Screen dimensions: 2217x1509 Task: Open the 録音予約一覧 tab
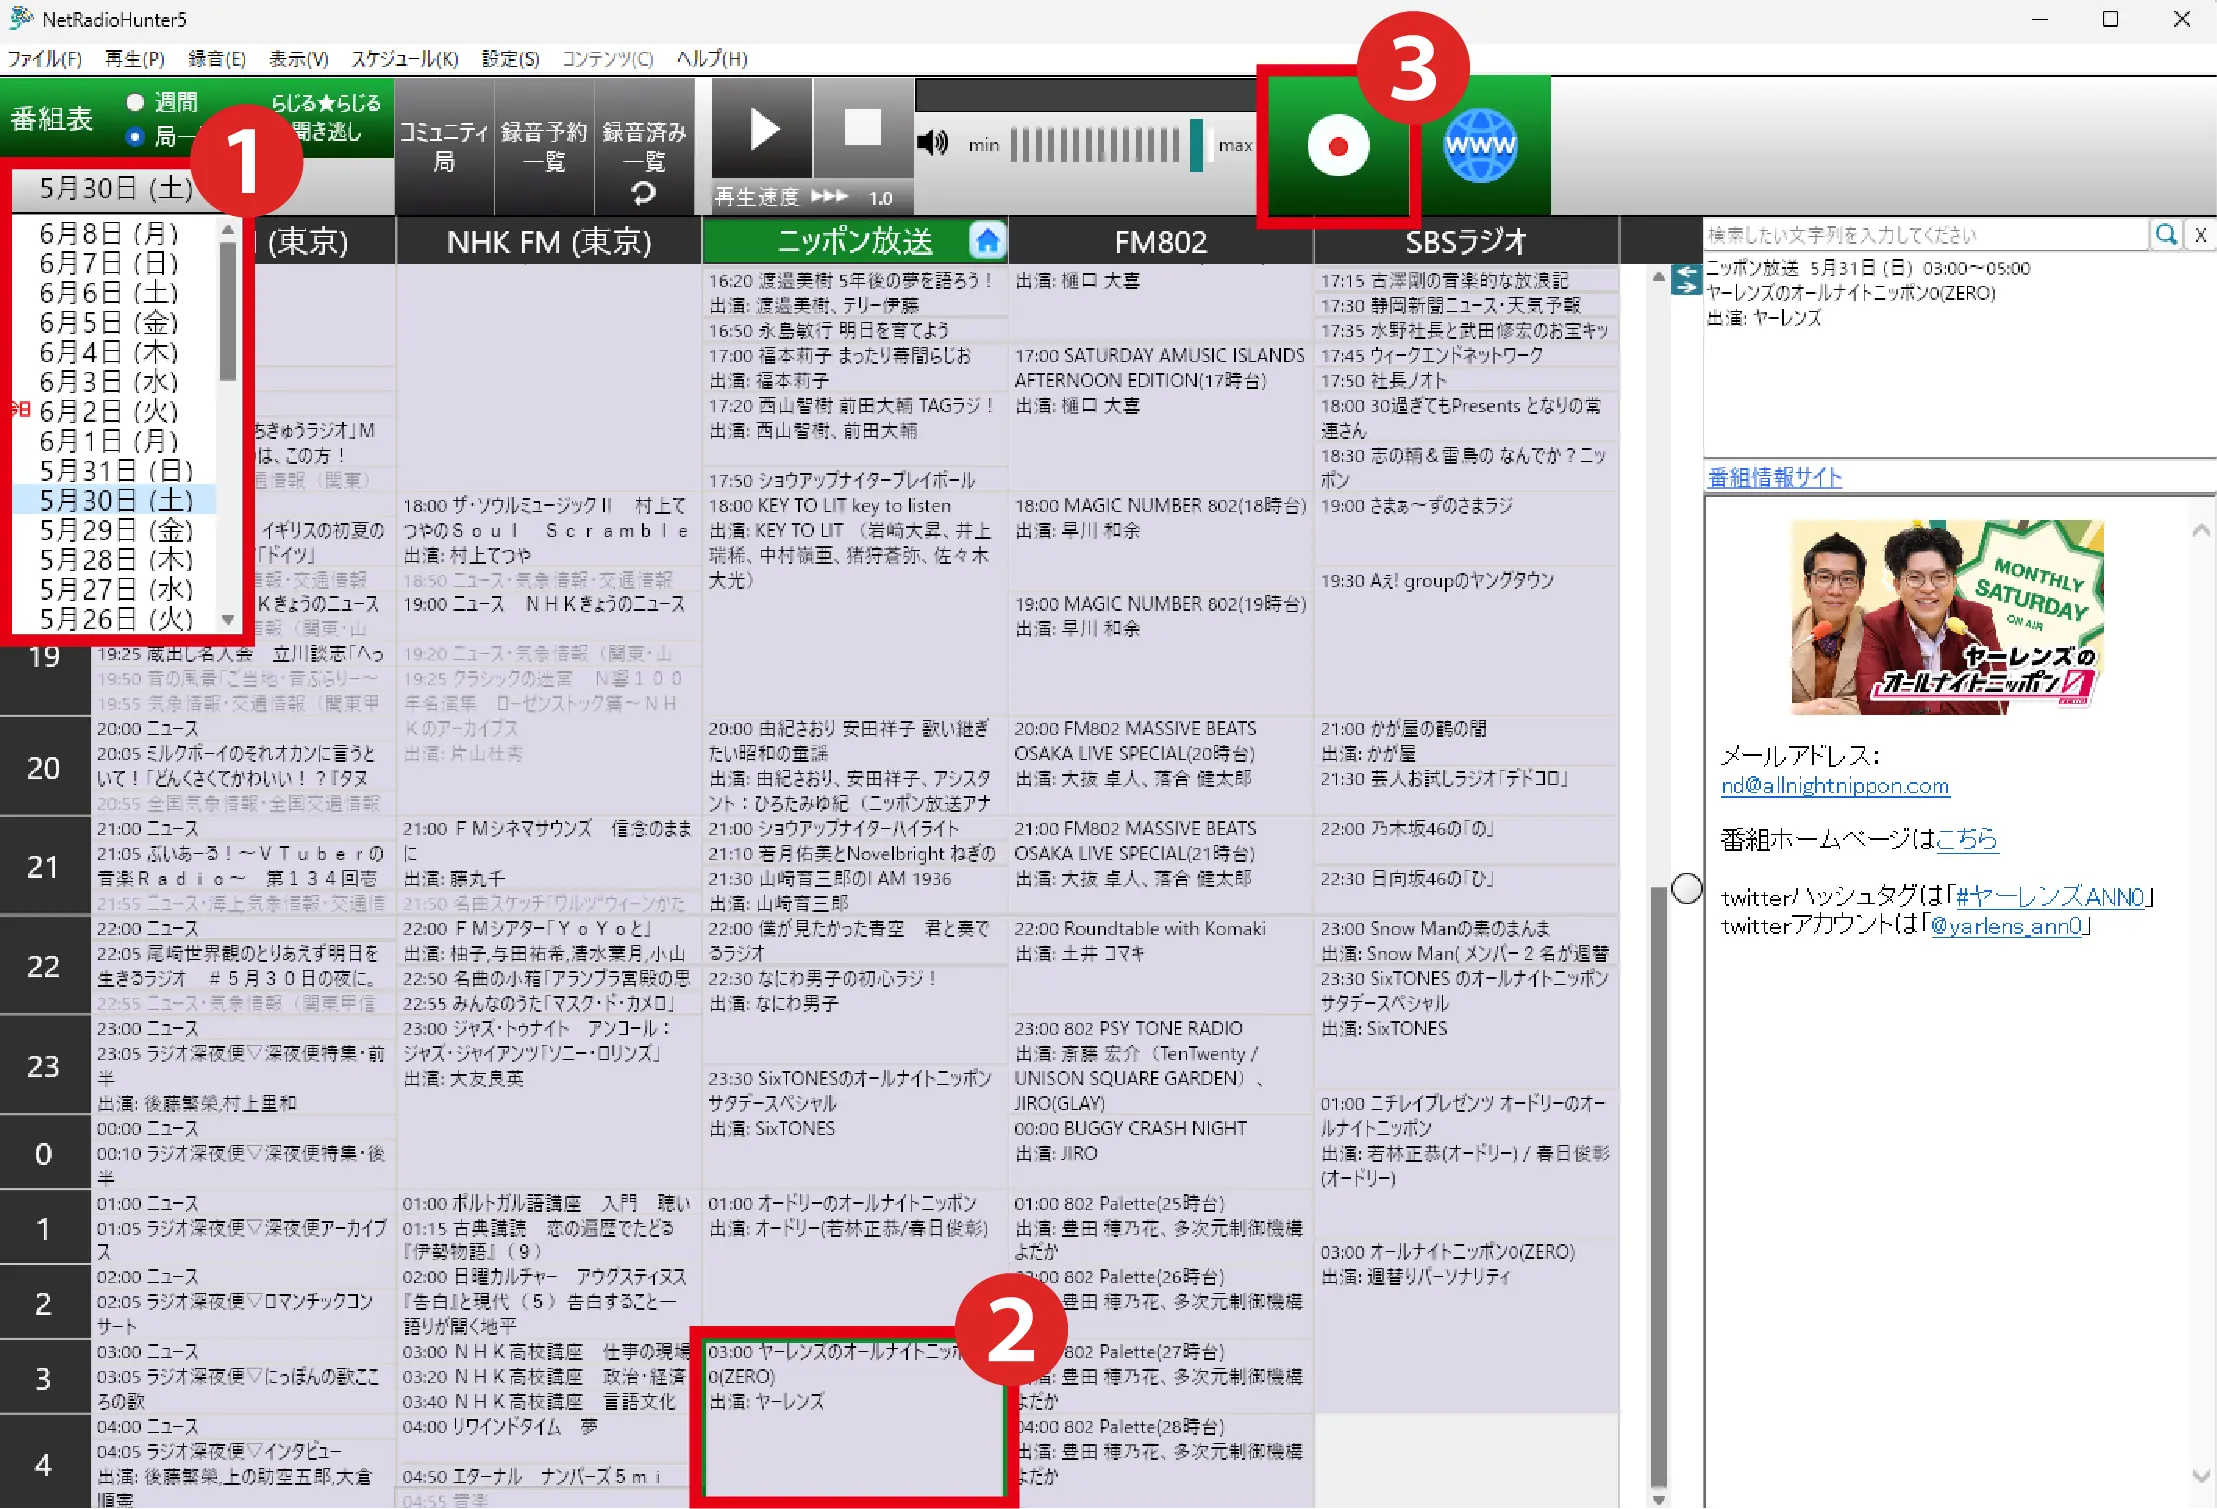pyautogui.click(x=544, y=146)
